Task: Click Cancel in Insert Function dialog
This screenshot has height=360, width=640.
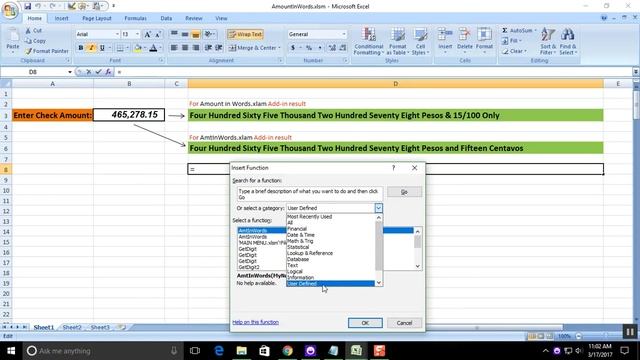Action: 404,323
